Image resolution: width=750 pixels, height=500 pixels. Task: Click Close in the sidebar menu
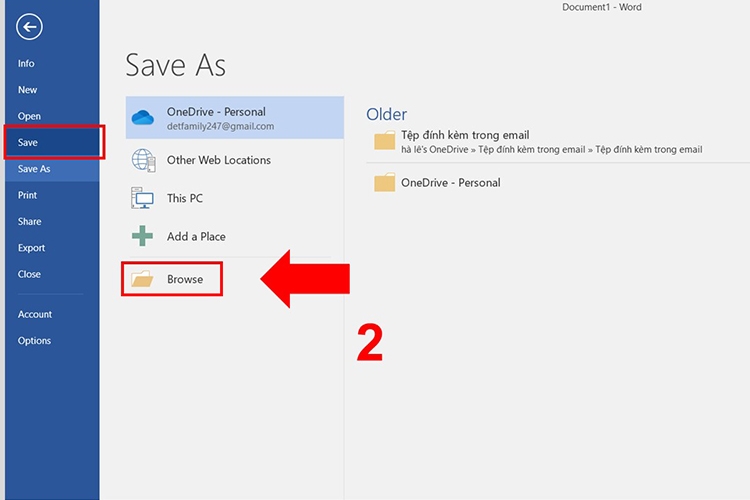pos(52,274)
